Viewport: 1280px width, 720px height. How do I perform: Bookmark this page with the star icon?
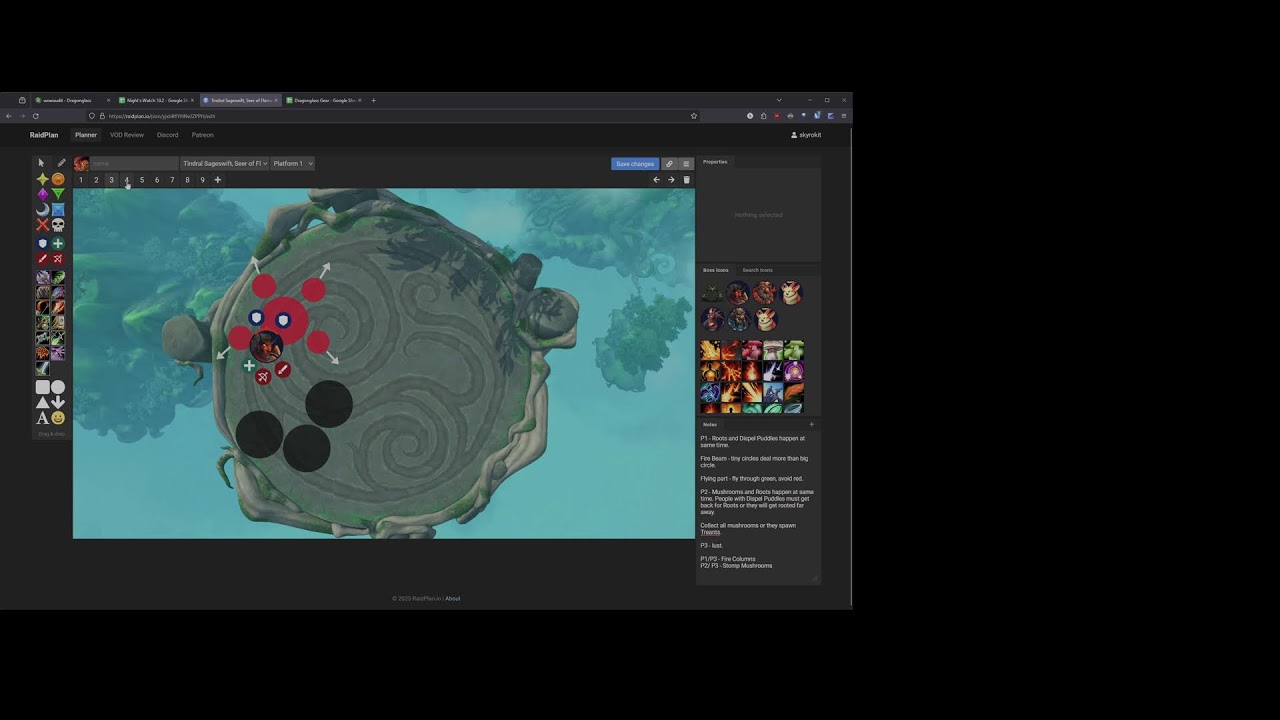[694, 116]
